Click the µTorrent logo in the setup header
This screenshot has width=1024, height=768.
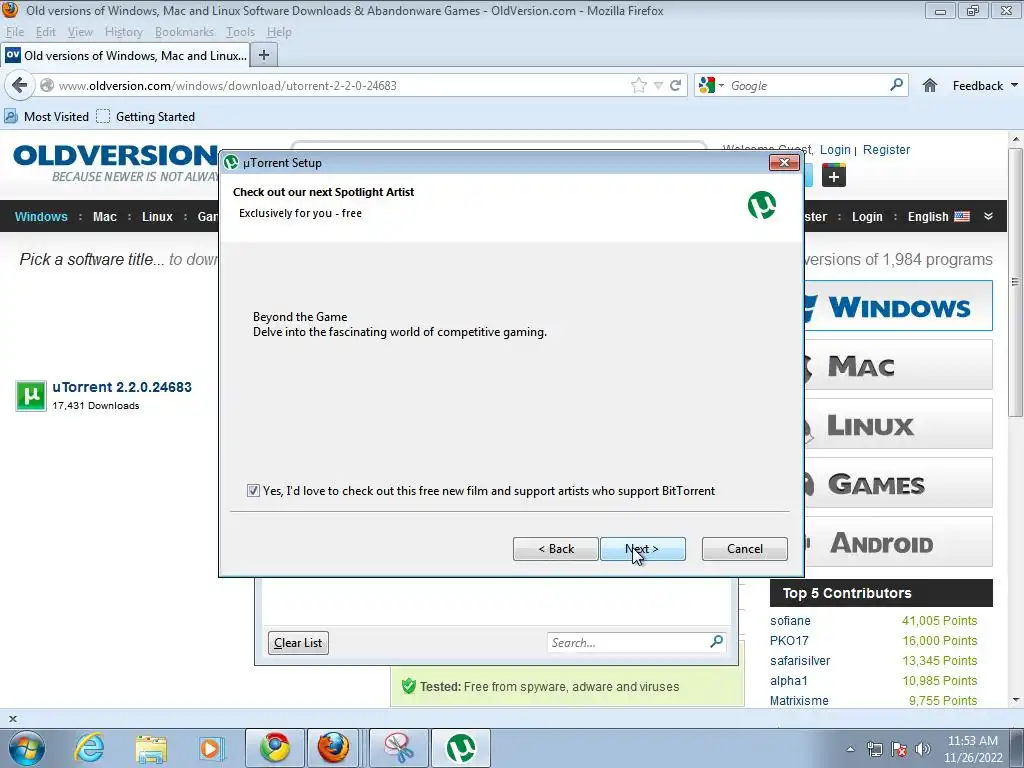(x=761, y=205)
